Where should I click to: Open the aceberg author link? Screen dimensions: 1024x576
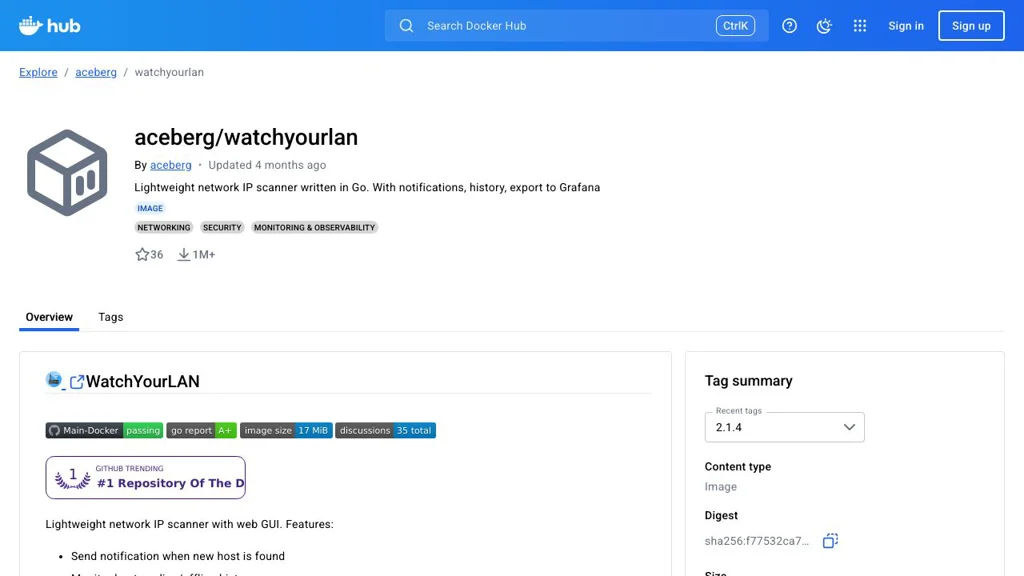[x=170, y=165]
